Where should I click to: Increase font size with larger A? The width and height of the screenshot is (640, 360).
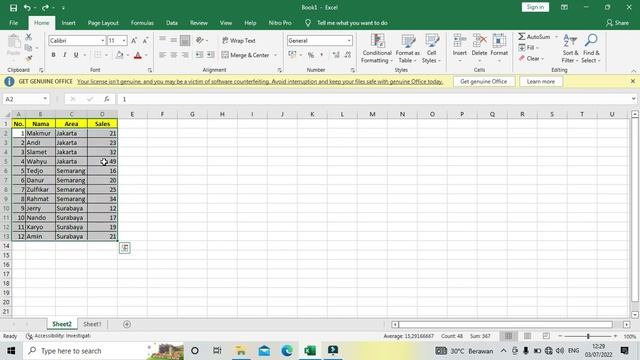tap(134, 40)
